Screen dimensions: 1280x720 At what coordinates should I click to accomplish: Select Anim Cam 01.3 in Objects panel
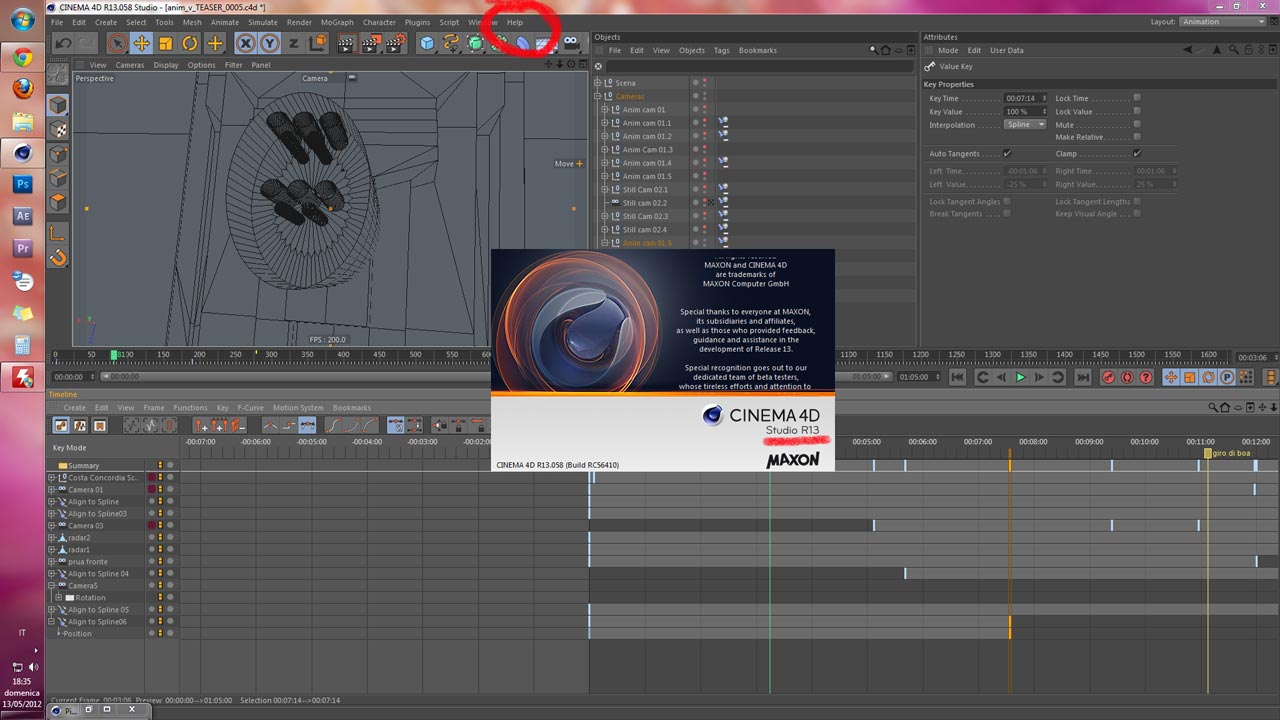[647, 149]
